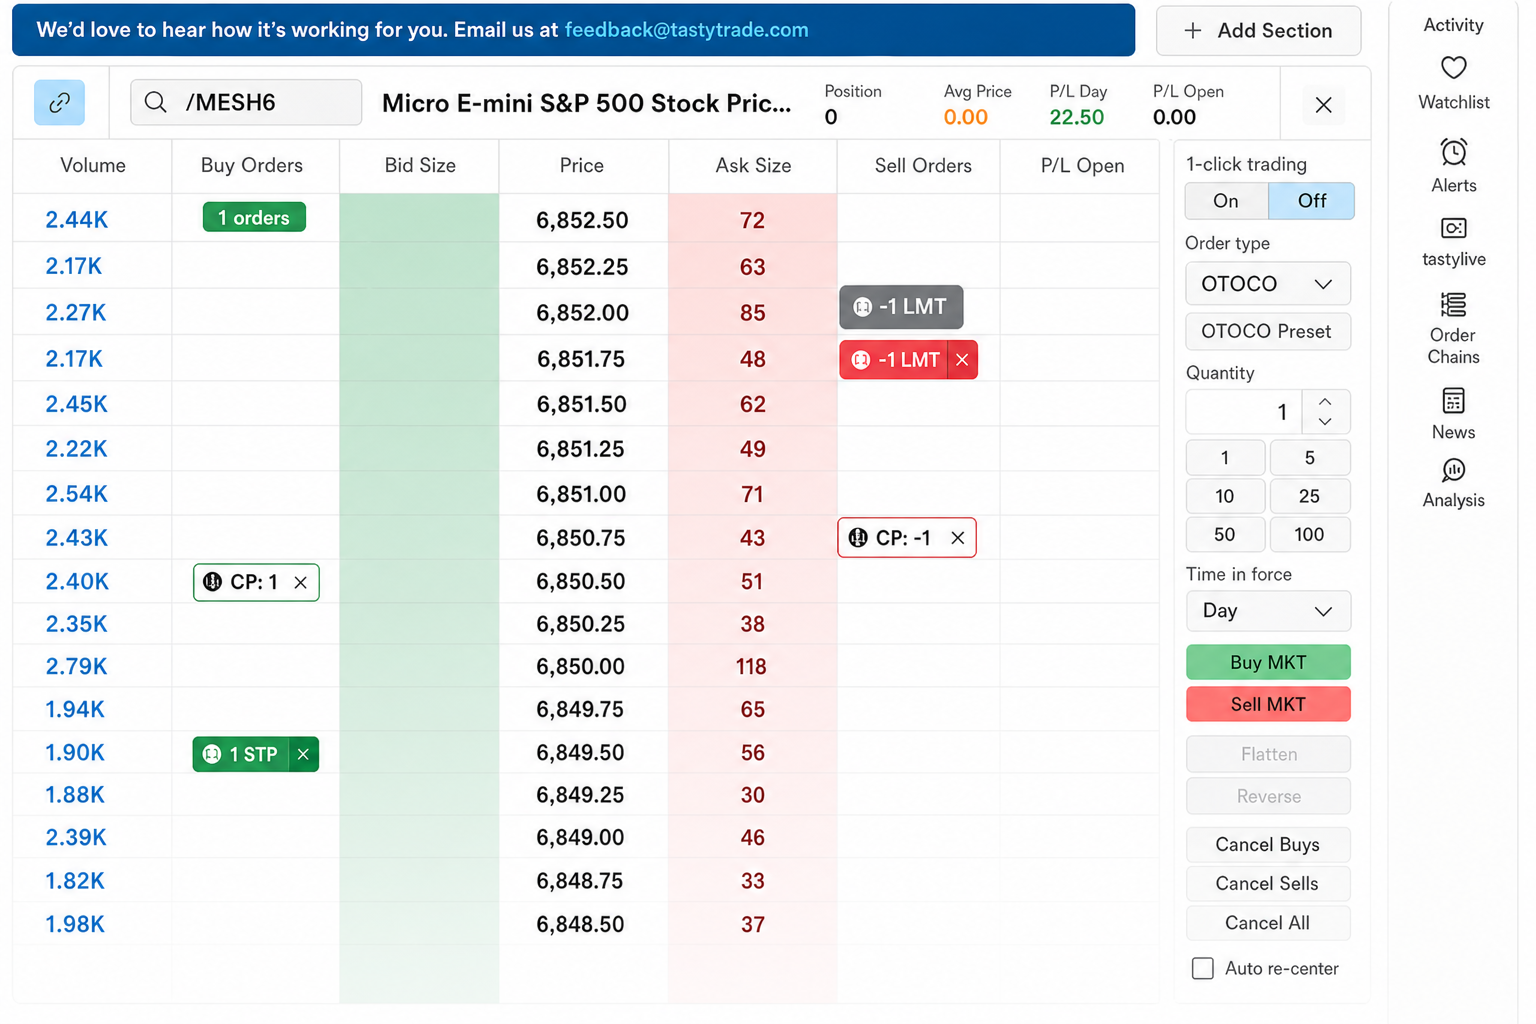Image resolution: width=1536 pixels, height=1024 pixels.
Task: Close the /MESH6 ladder section
Action: tap(1323, 105)
